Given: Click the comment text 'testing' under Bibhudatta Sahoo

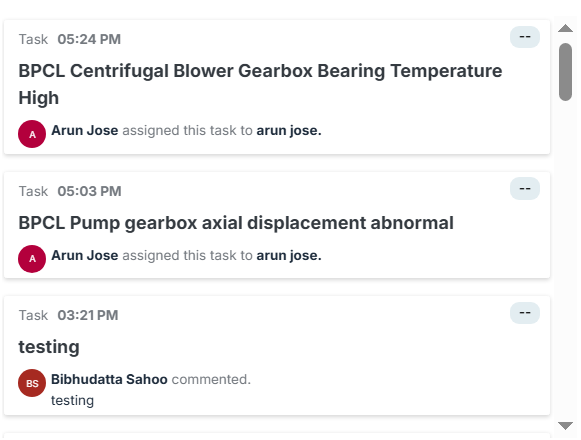Looking at the screenshot, I should pos(72,401).
